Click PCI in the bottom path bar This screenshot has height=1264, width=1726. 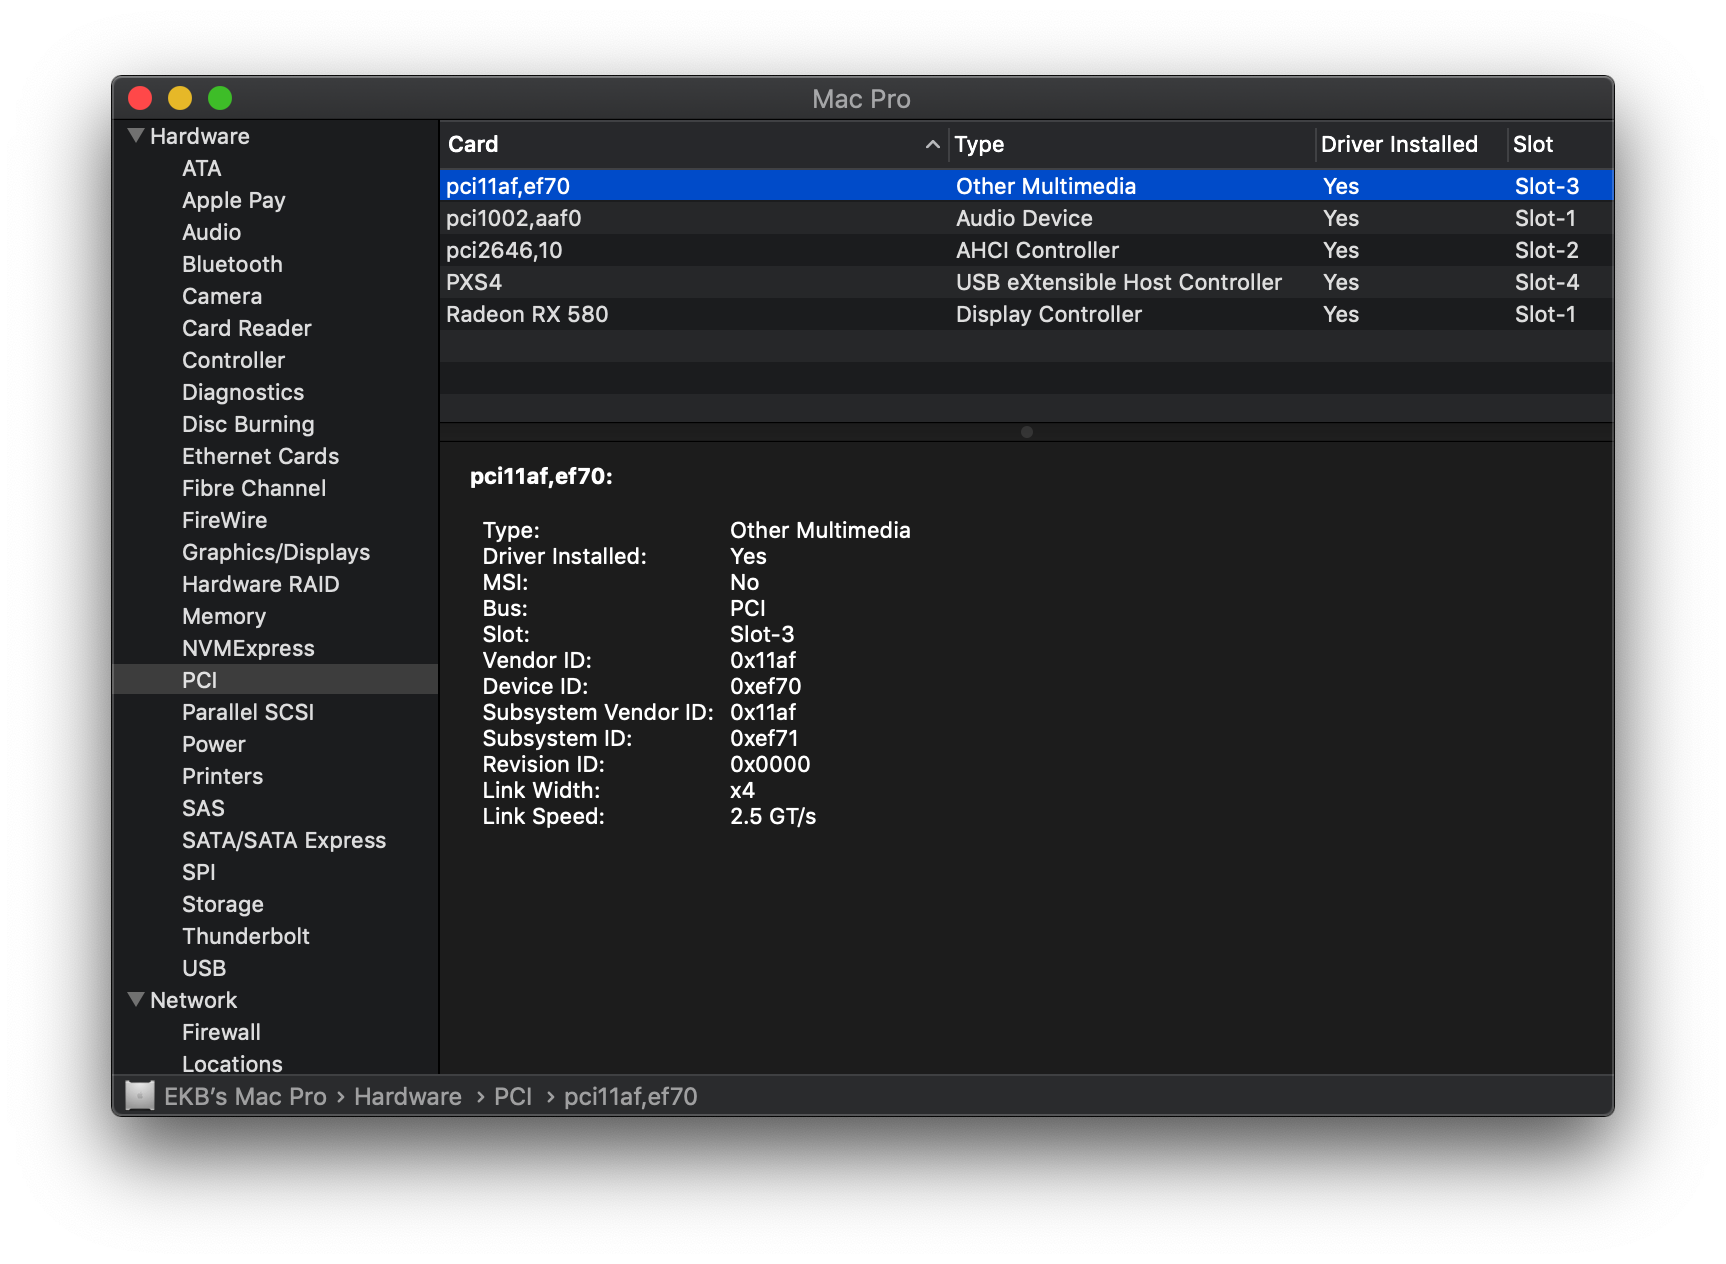tap(513, 1096)
